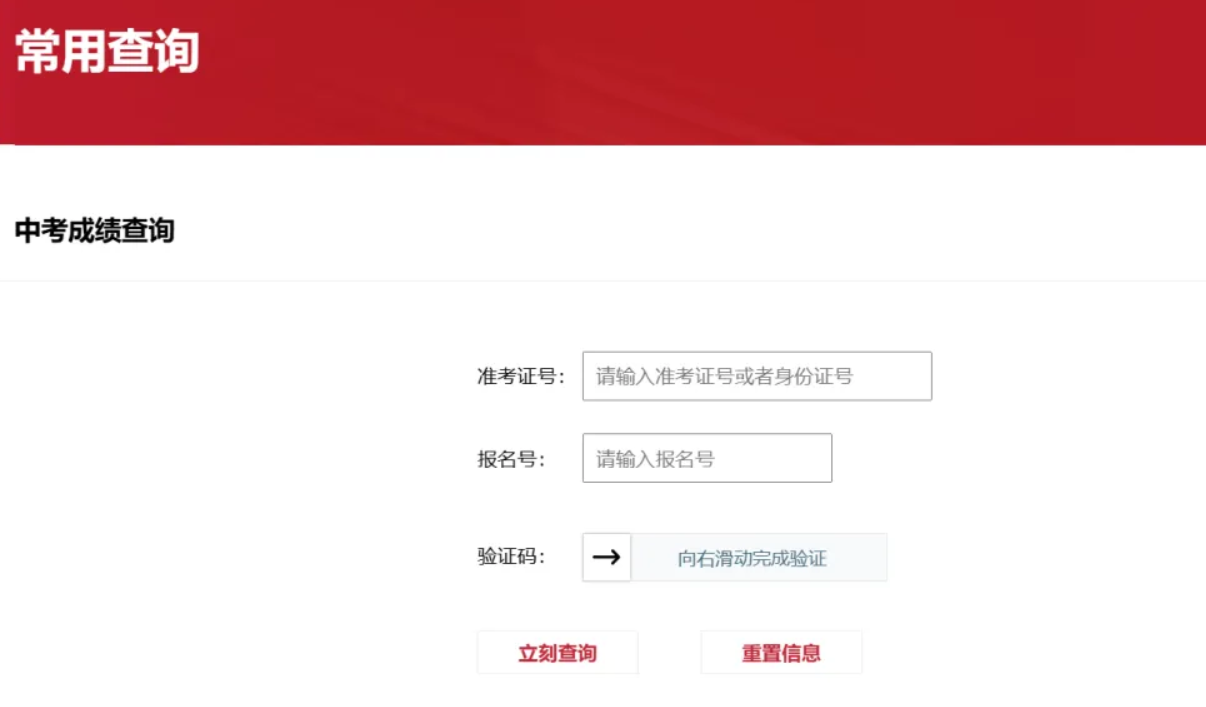Click the 报名号 field label
Image resolution: width=1206 pixels, height=707 pixels.
click(511, 459)
